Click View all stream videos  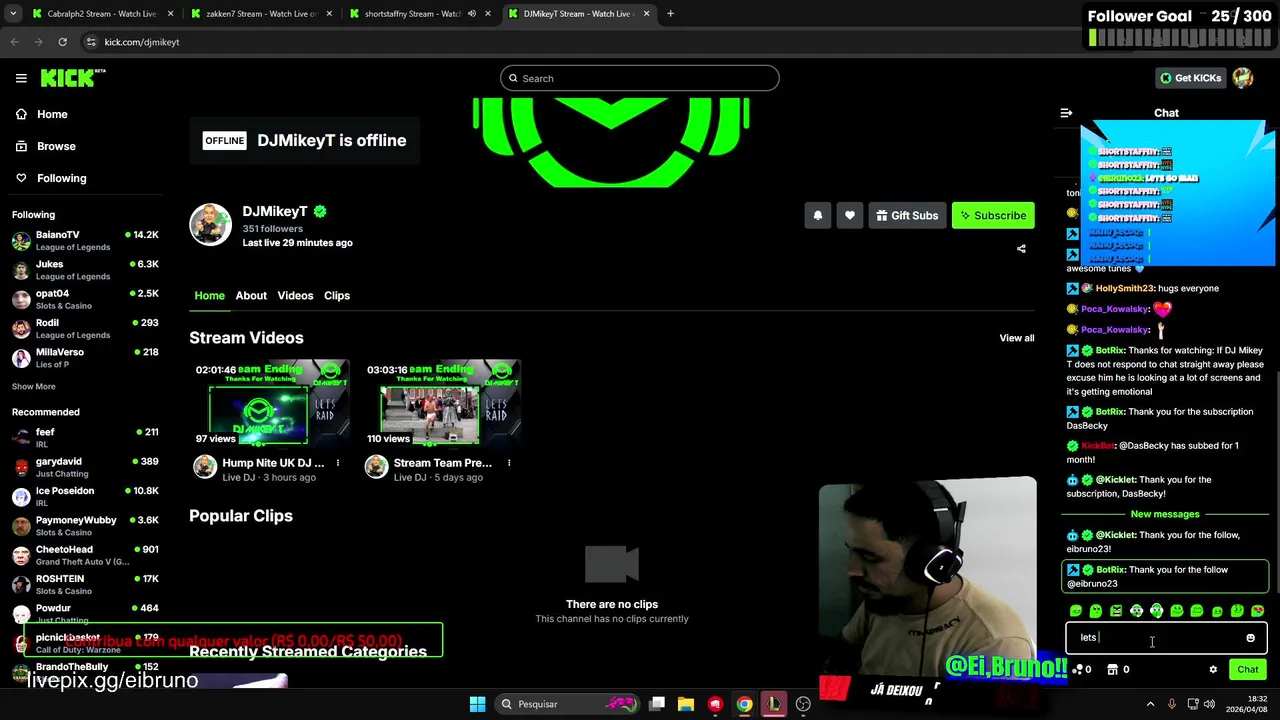pyautogui.click(x=1017, y=338)
